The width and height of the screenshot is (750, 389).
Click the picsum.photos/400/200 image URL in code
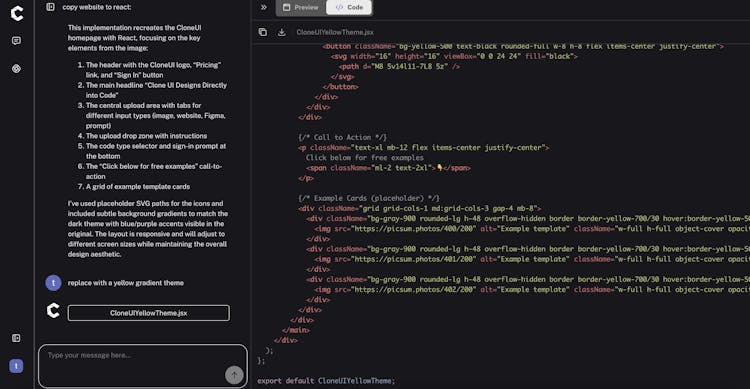(x=414, y=229)
